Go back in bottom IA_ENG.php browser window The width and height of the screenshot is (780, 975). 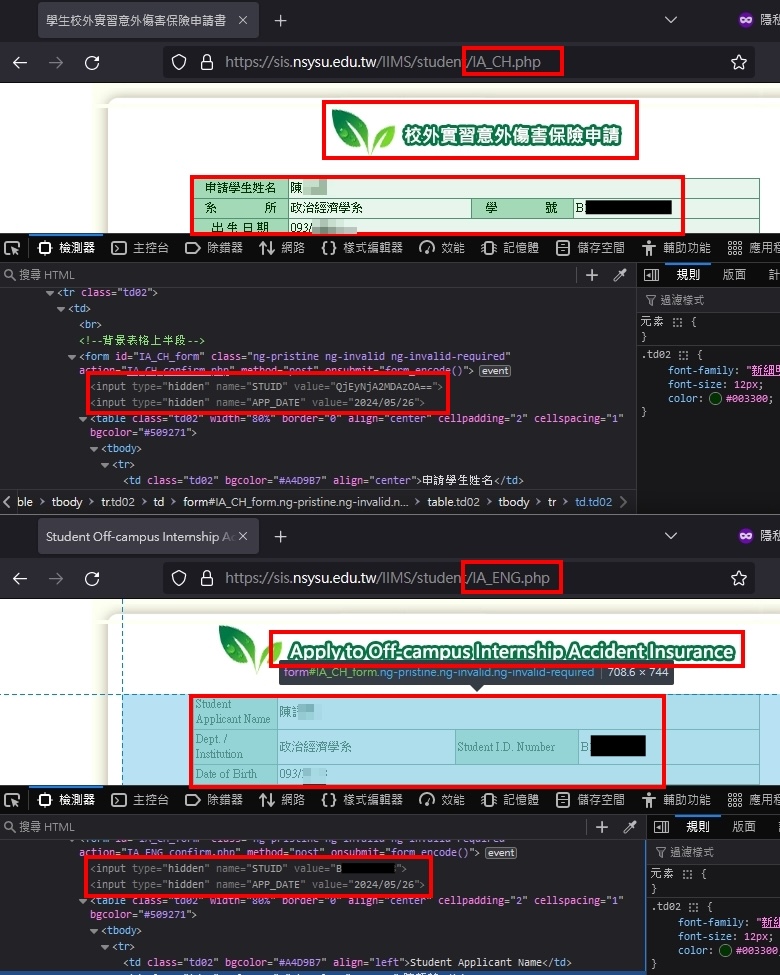pyautogui.click(x=20, y=578)
